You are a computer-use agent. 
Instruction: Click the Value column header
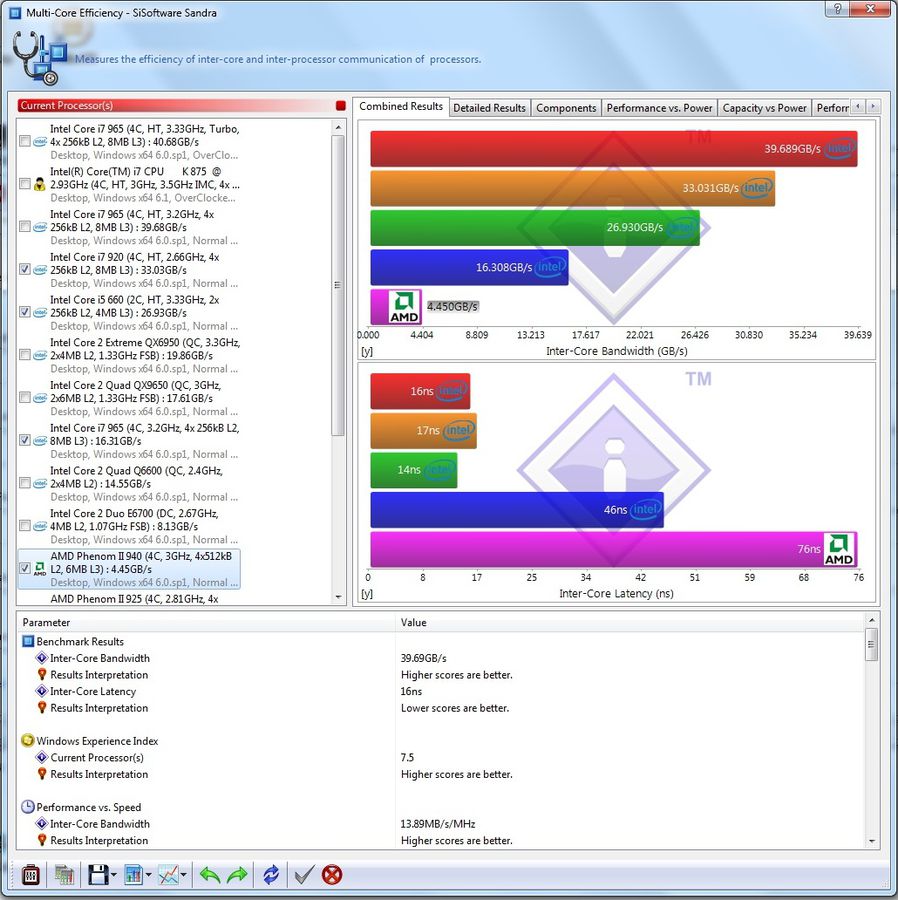[630, 622]
